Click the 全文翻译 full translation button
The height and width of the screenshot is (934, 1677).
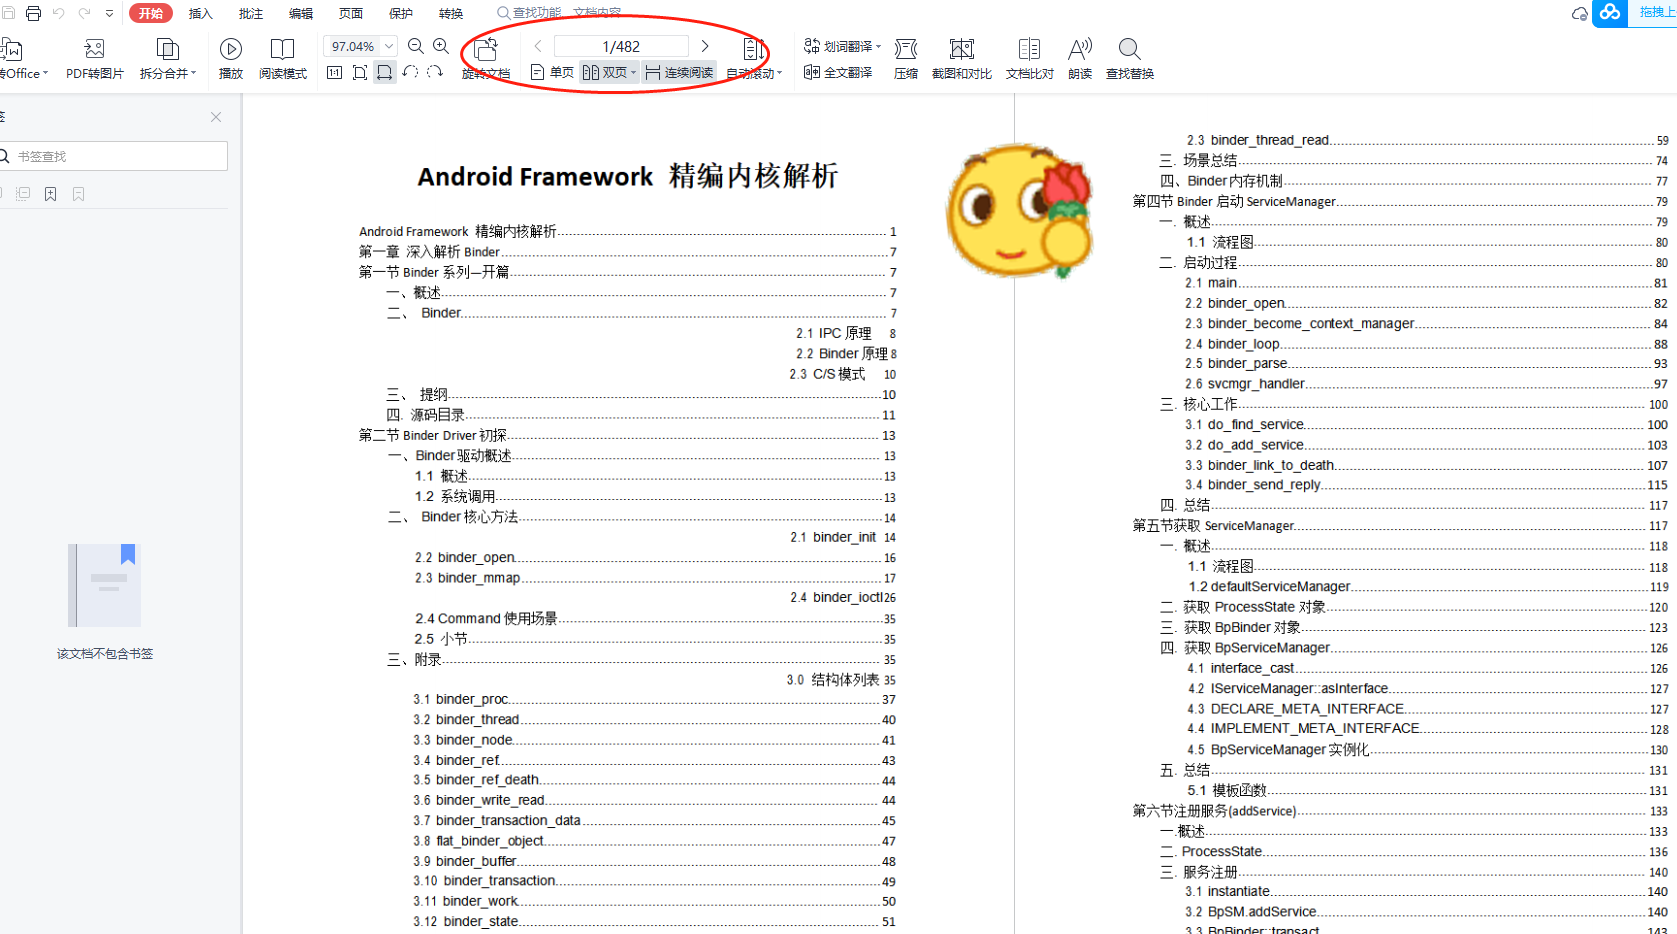[838, 72]
